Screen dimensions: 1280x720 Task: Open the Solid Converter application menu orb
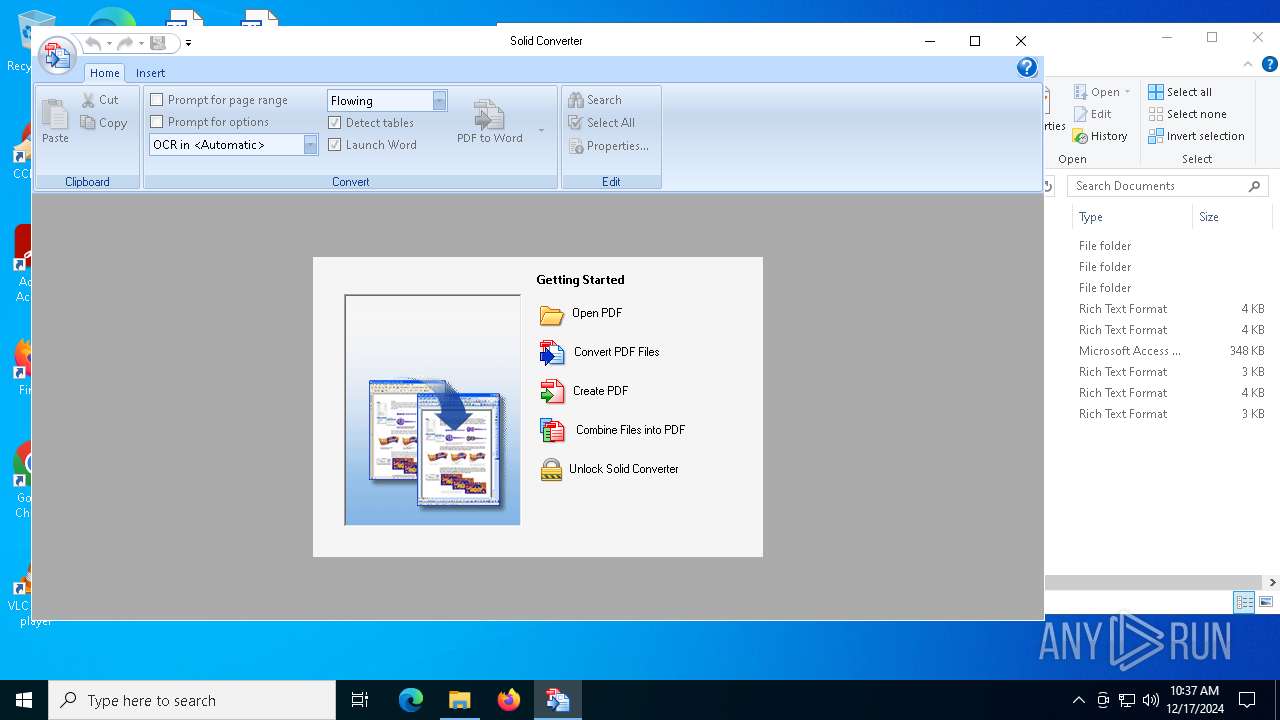[x=57, y=55]
